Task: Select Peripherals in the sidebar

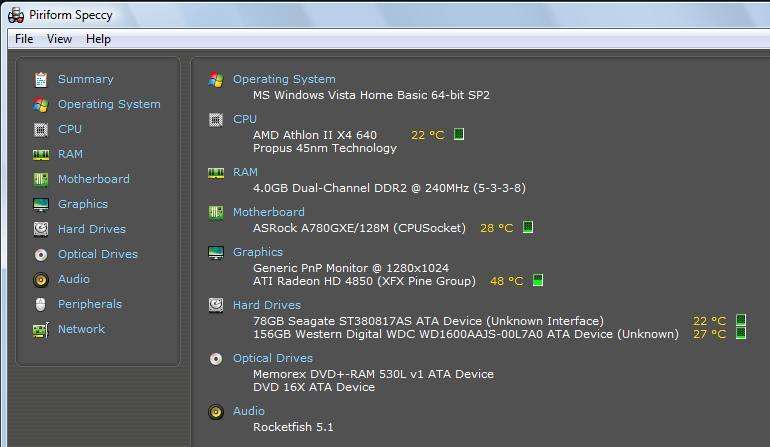Action: click(x=90, y=304)
